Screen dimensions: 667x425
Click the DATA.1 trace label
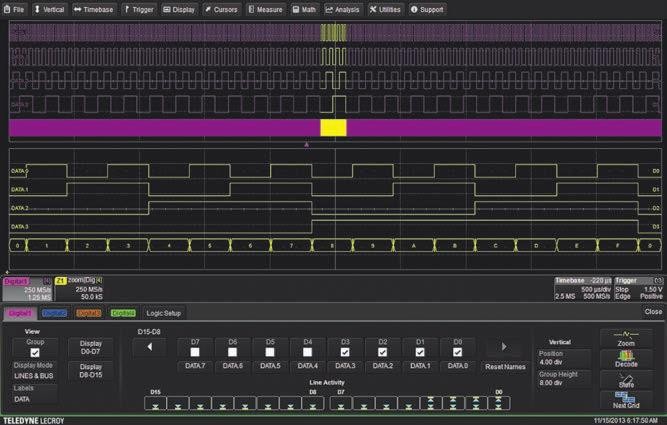coord(20,190)
